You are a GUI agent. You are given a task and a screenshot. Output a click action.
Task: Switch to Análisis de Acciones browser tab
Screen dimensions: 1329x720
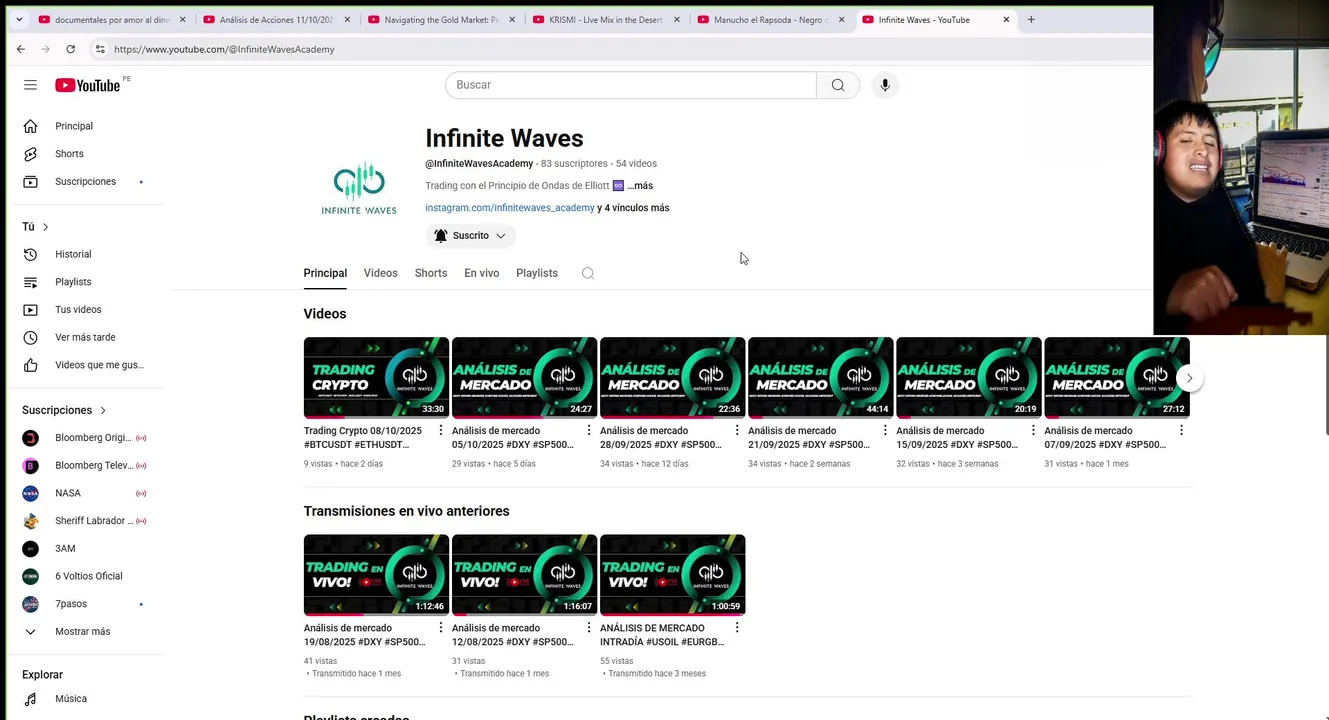click(x=276, y=19)
